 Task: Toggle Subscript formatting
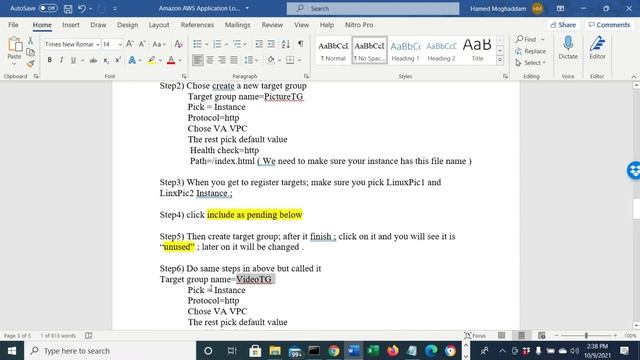coord(106,60)
